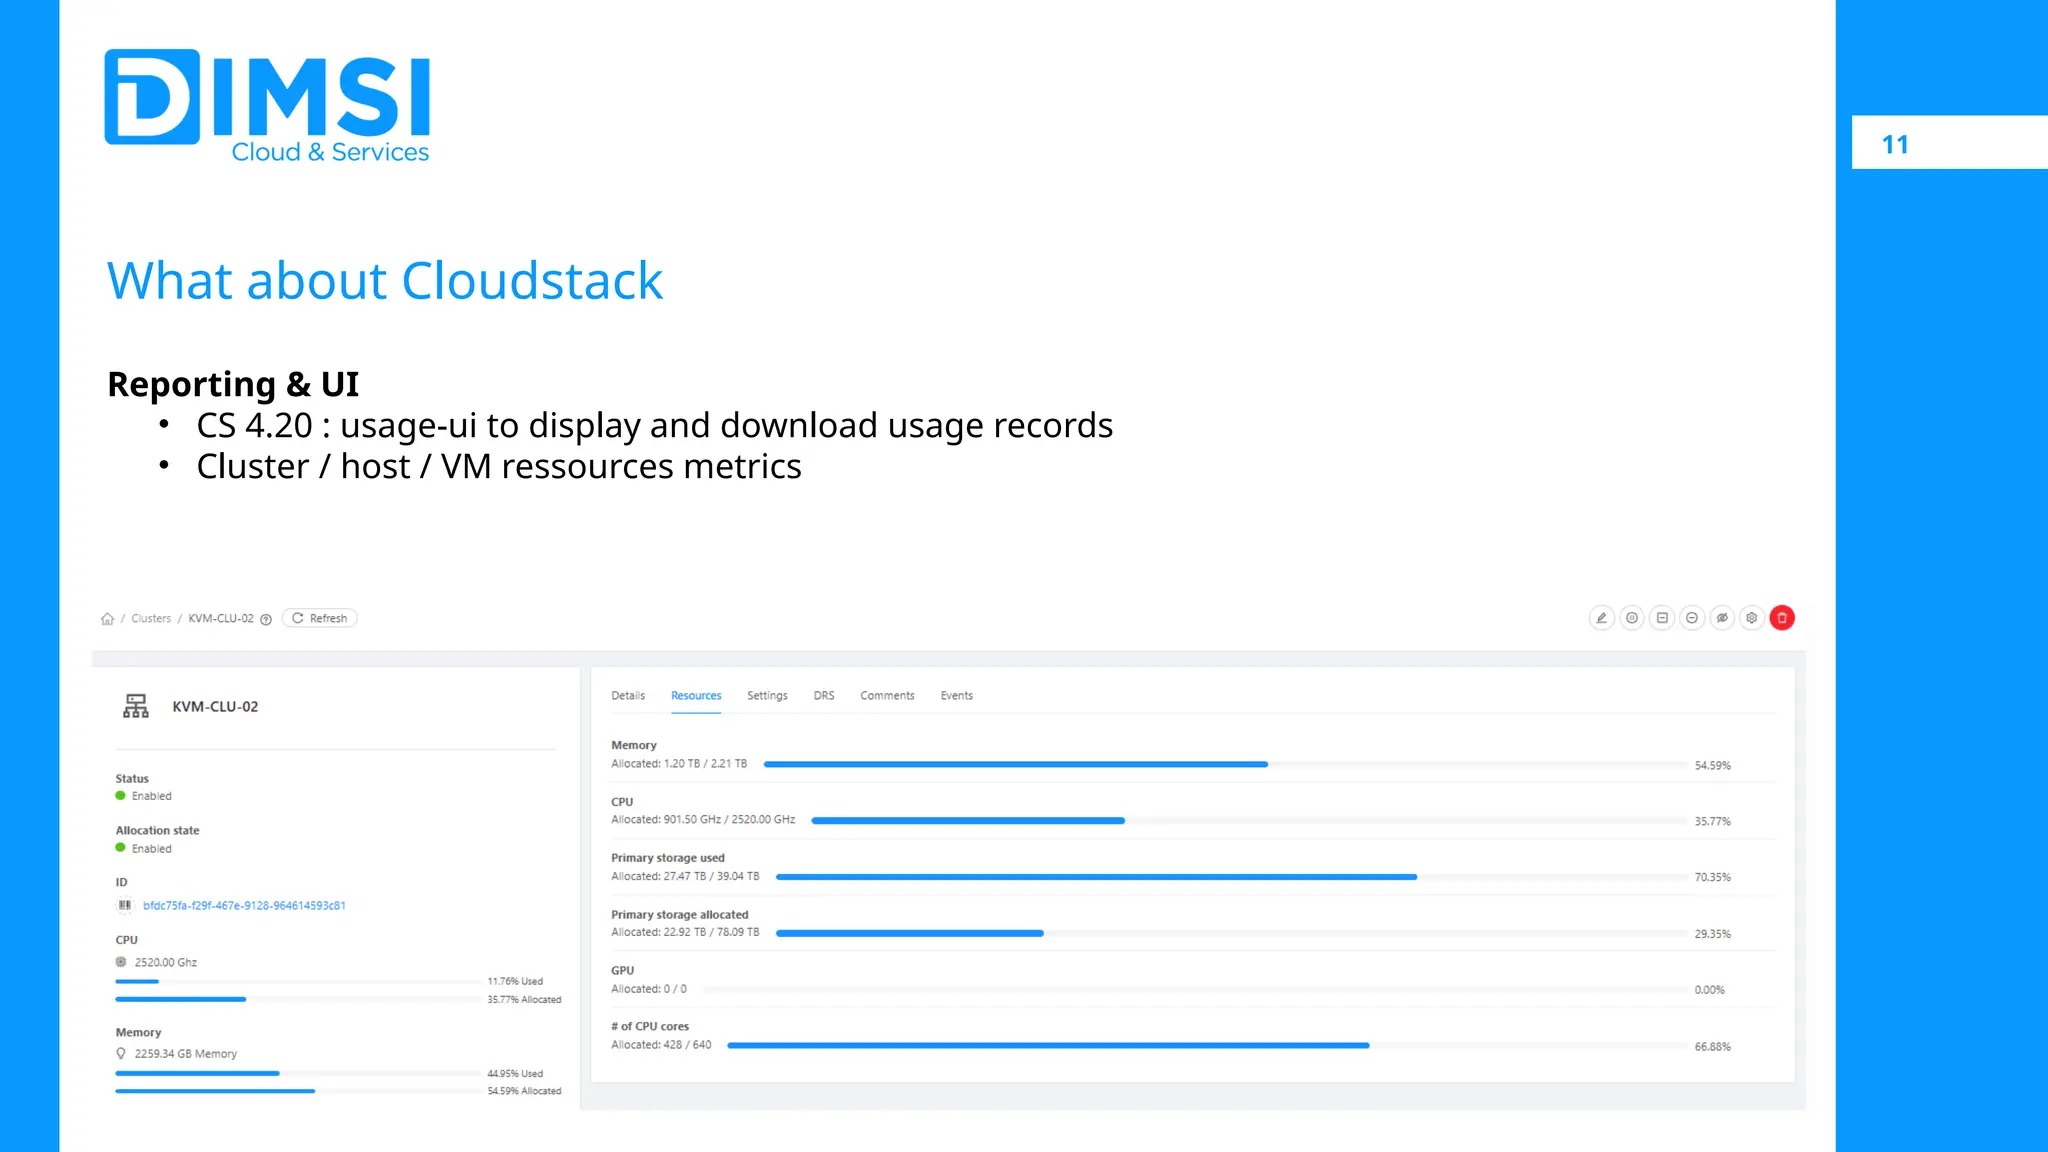The width and height of the screenshot is (2048, 1152).
Task: Open the Comments tab
Action: coord(887,696)
